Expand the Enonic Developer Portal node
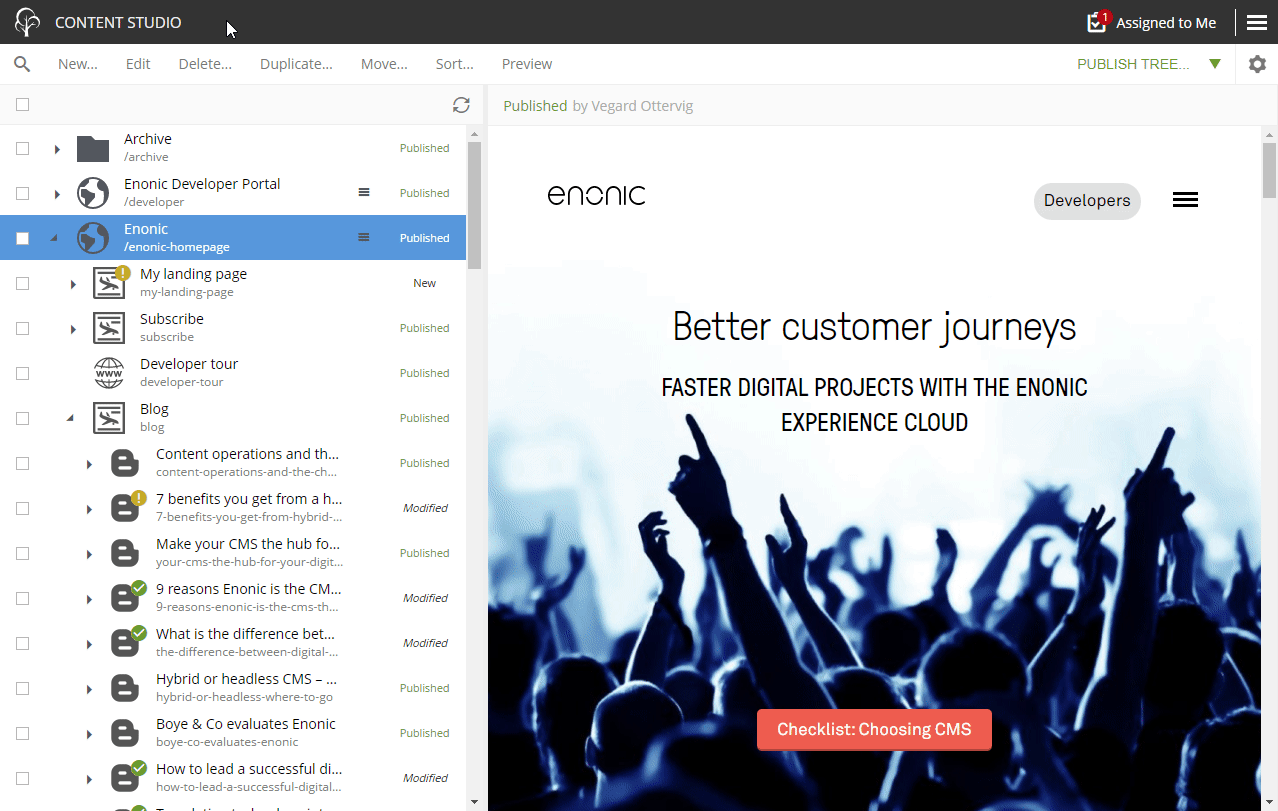 click(x=57, y=193)
